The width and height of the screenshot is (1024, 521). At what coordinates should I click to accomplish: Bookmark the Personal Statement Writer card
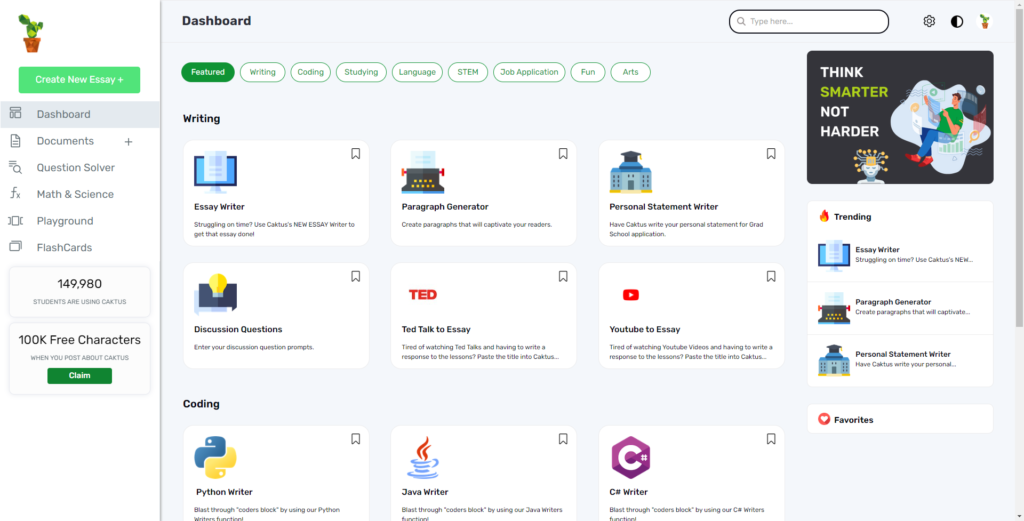click(771, 154)
